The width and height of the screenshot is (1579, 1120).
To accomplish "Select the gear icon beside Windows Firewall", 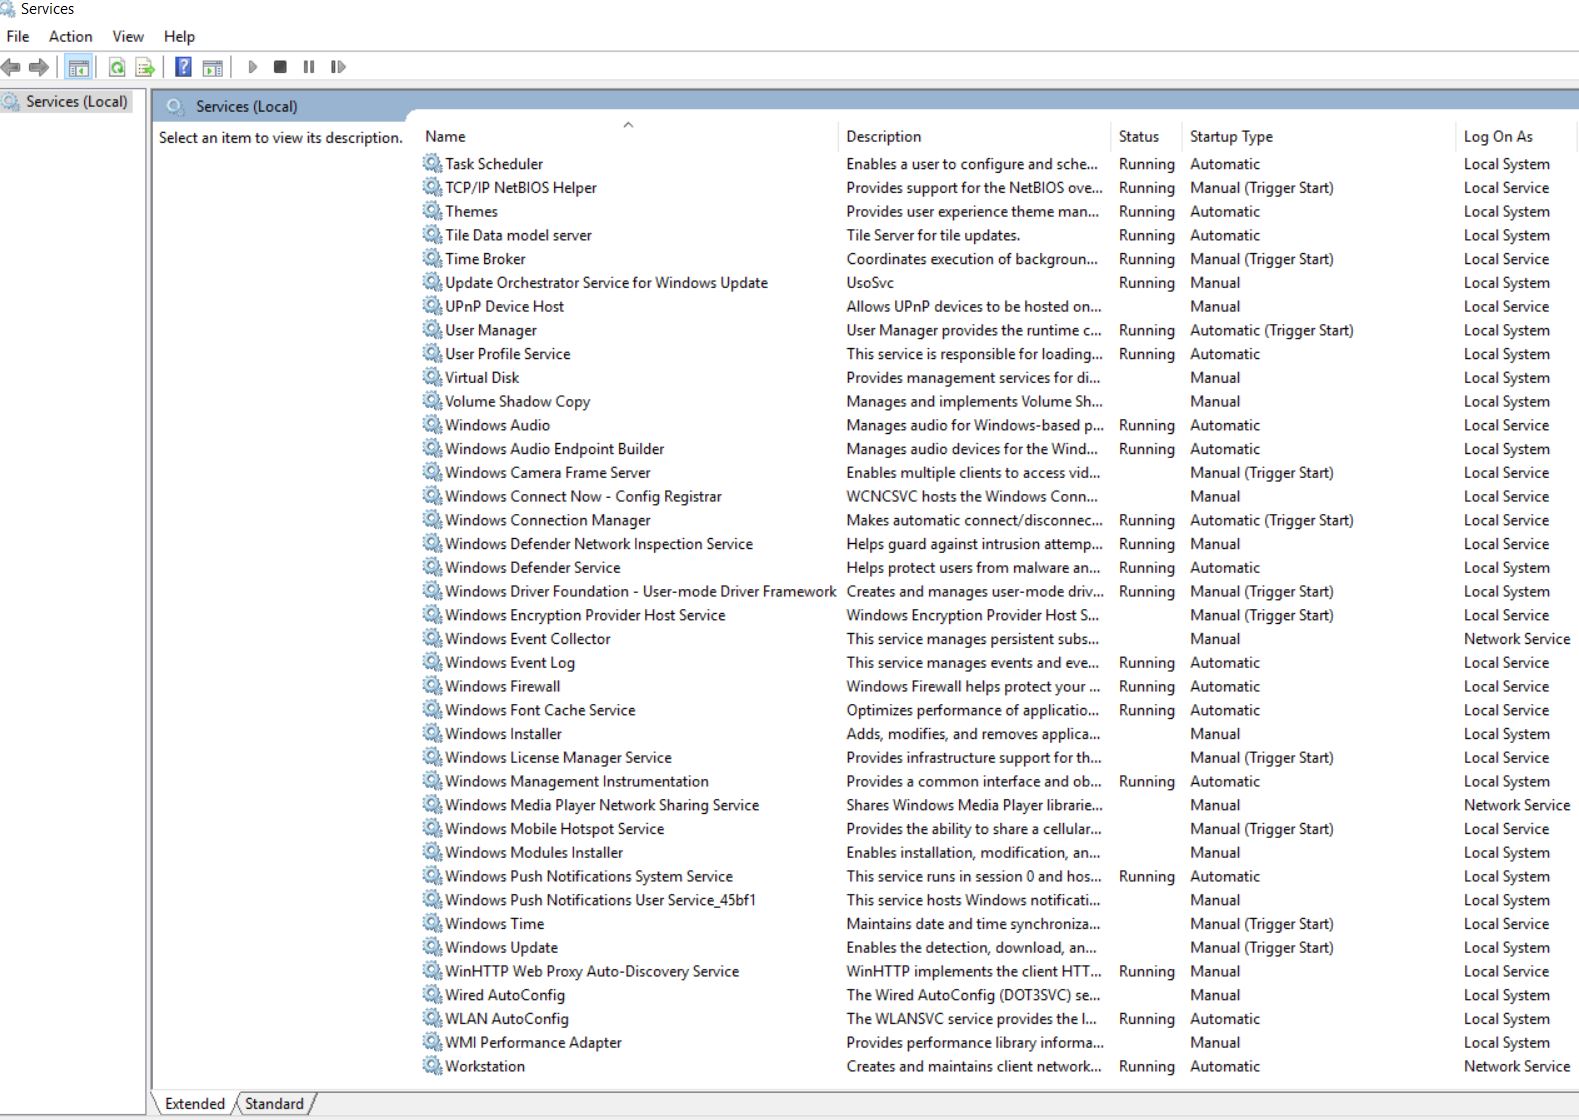I will click(x=432, y=686).
